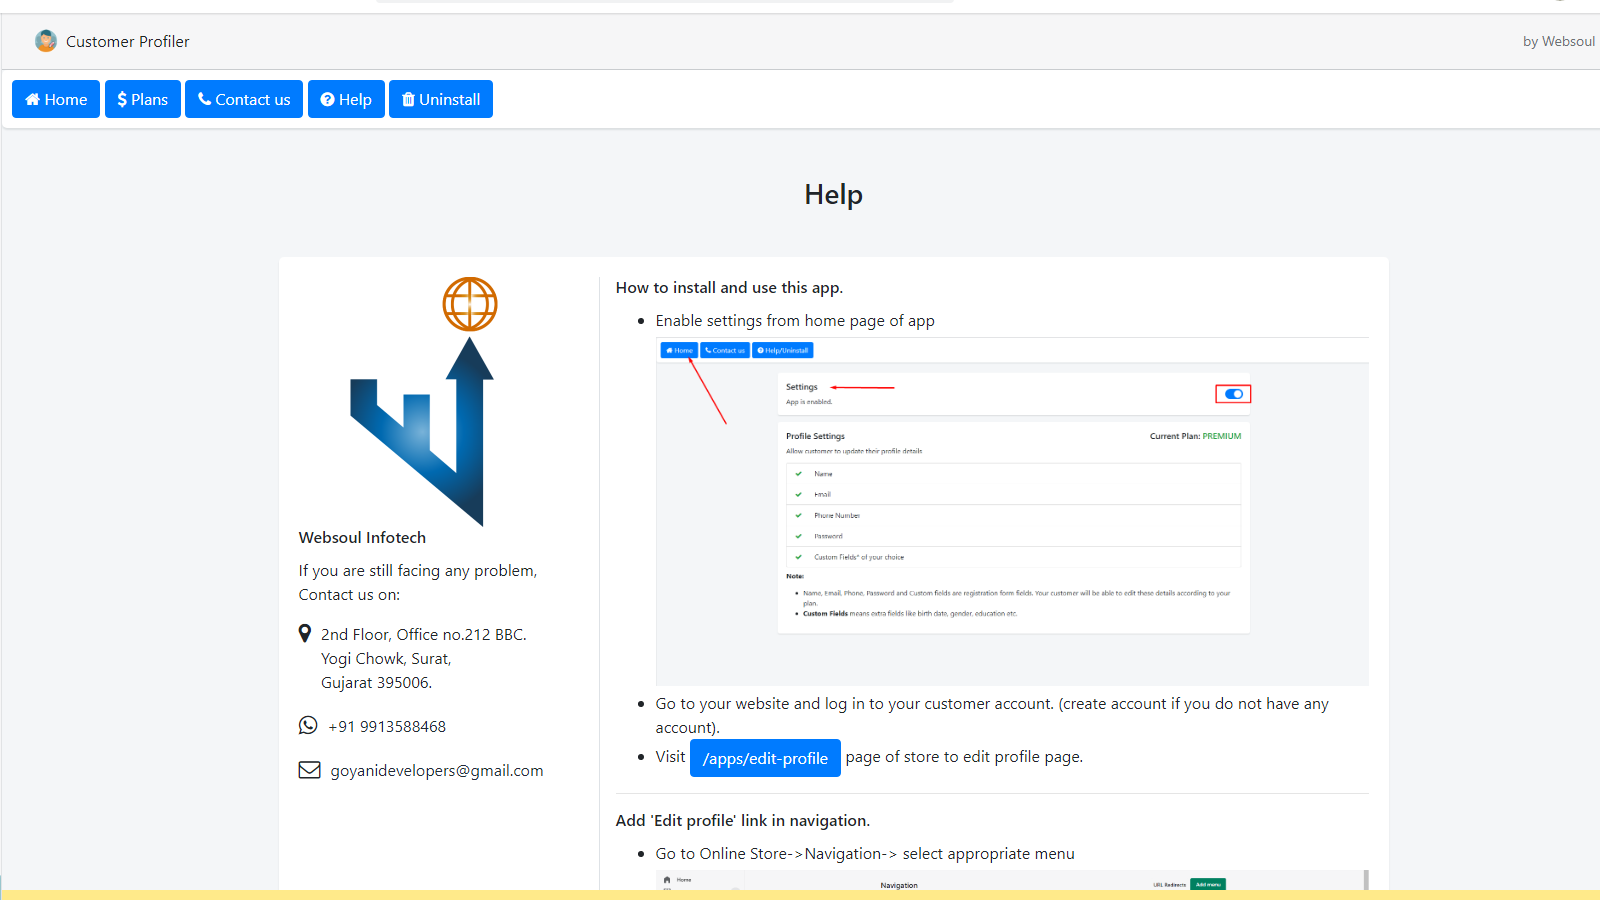The width and height of the screenshot is (1600, 900).
Task: Click the Customer Profiler title text
Action: (128, 41)
